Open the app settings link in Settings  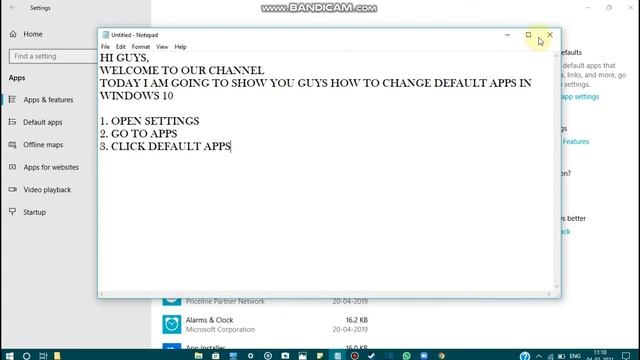(580, 97)
